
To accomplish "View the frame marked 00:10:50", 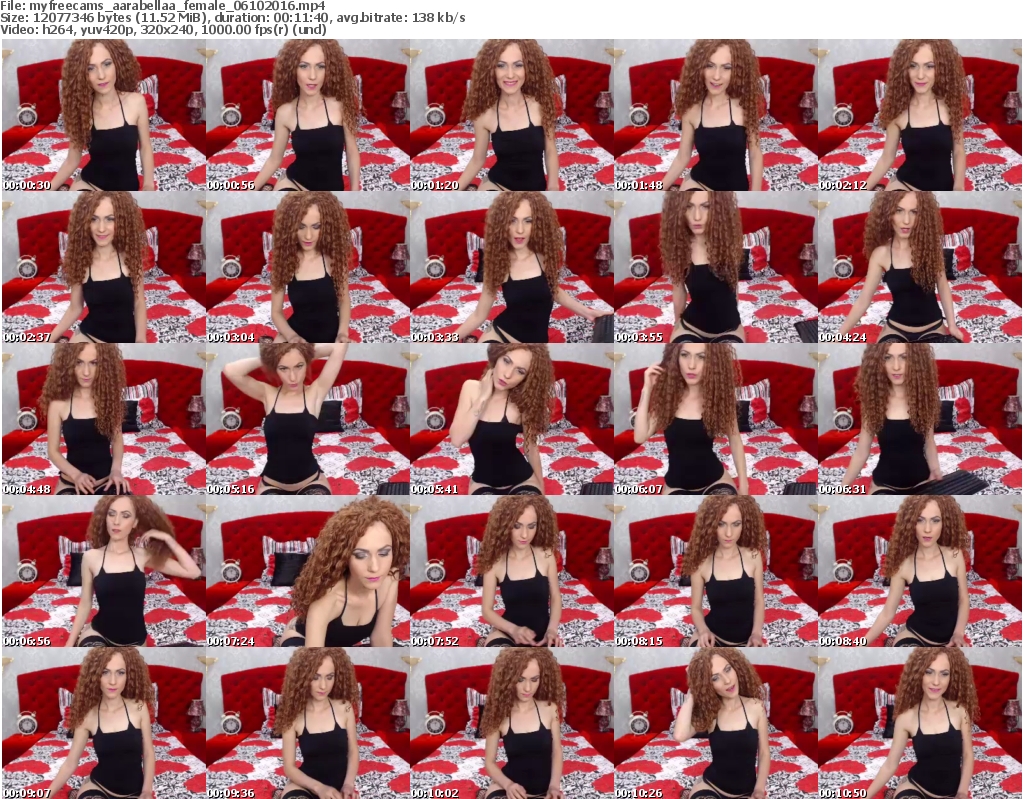I will [x=920, y=723].
